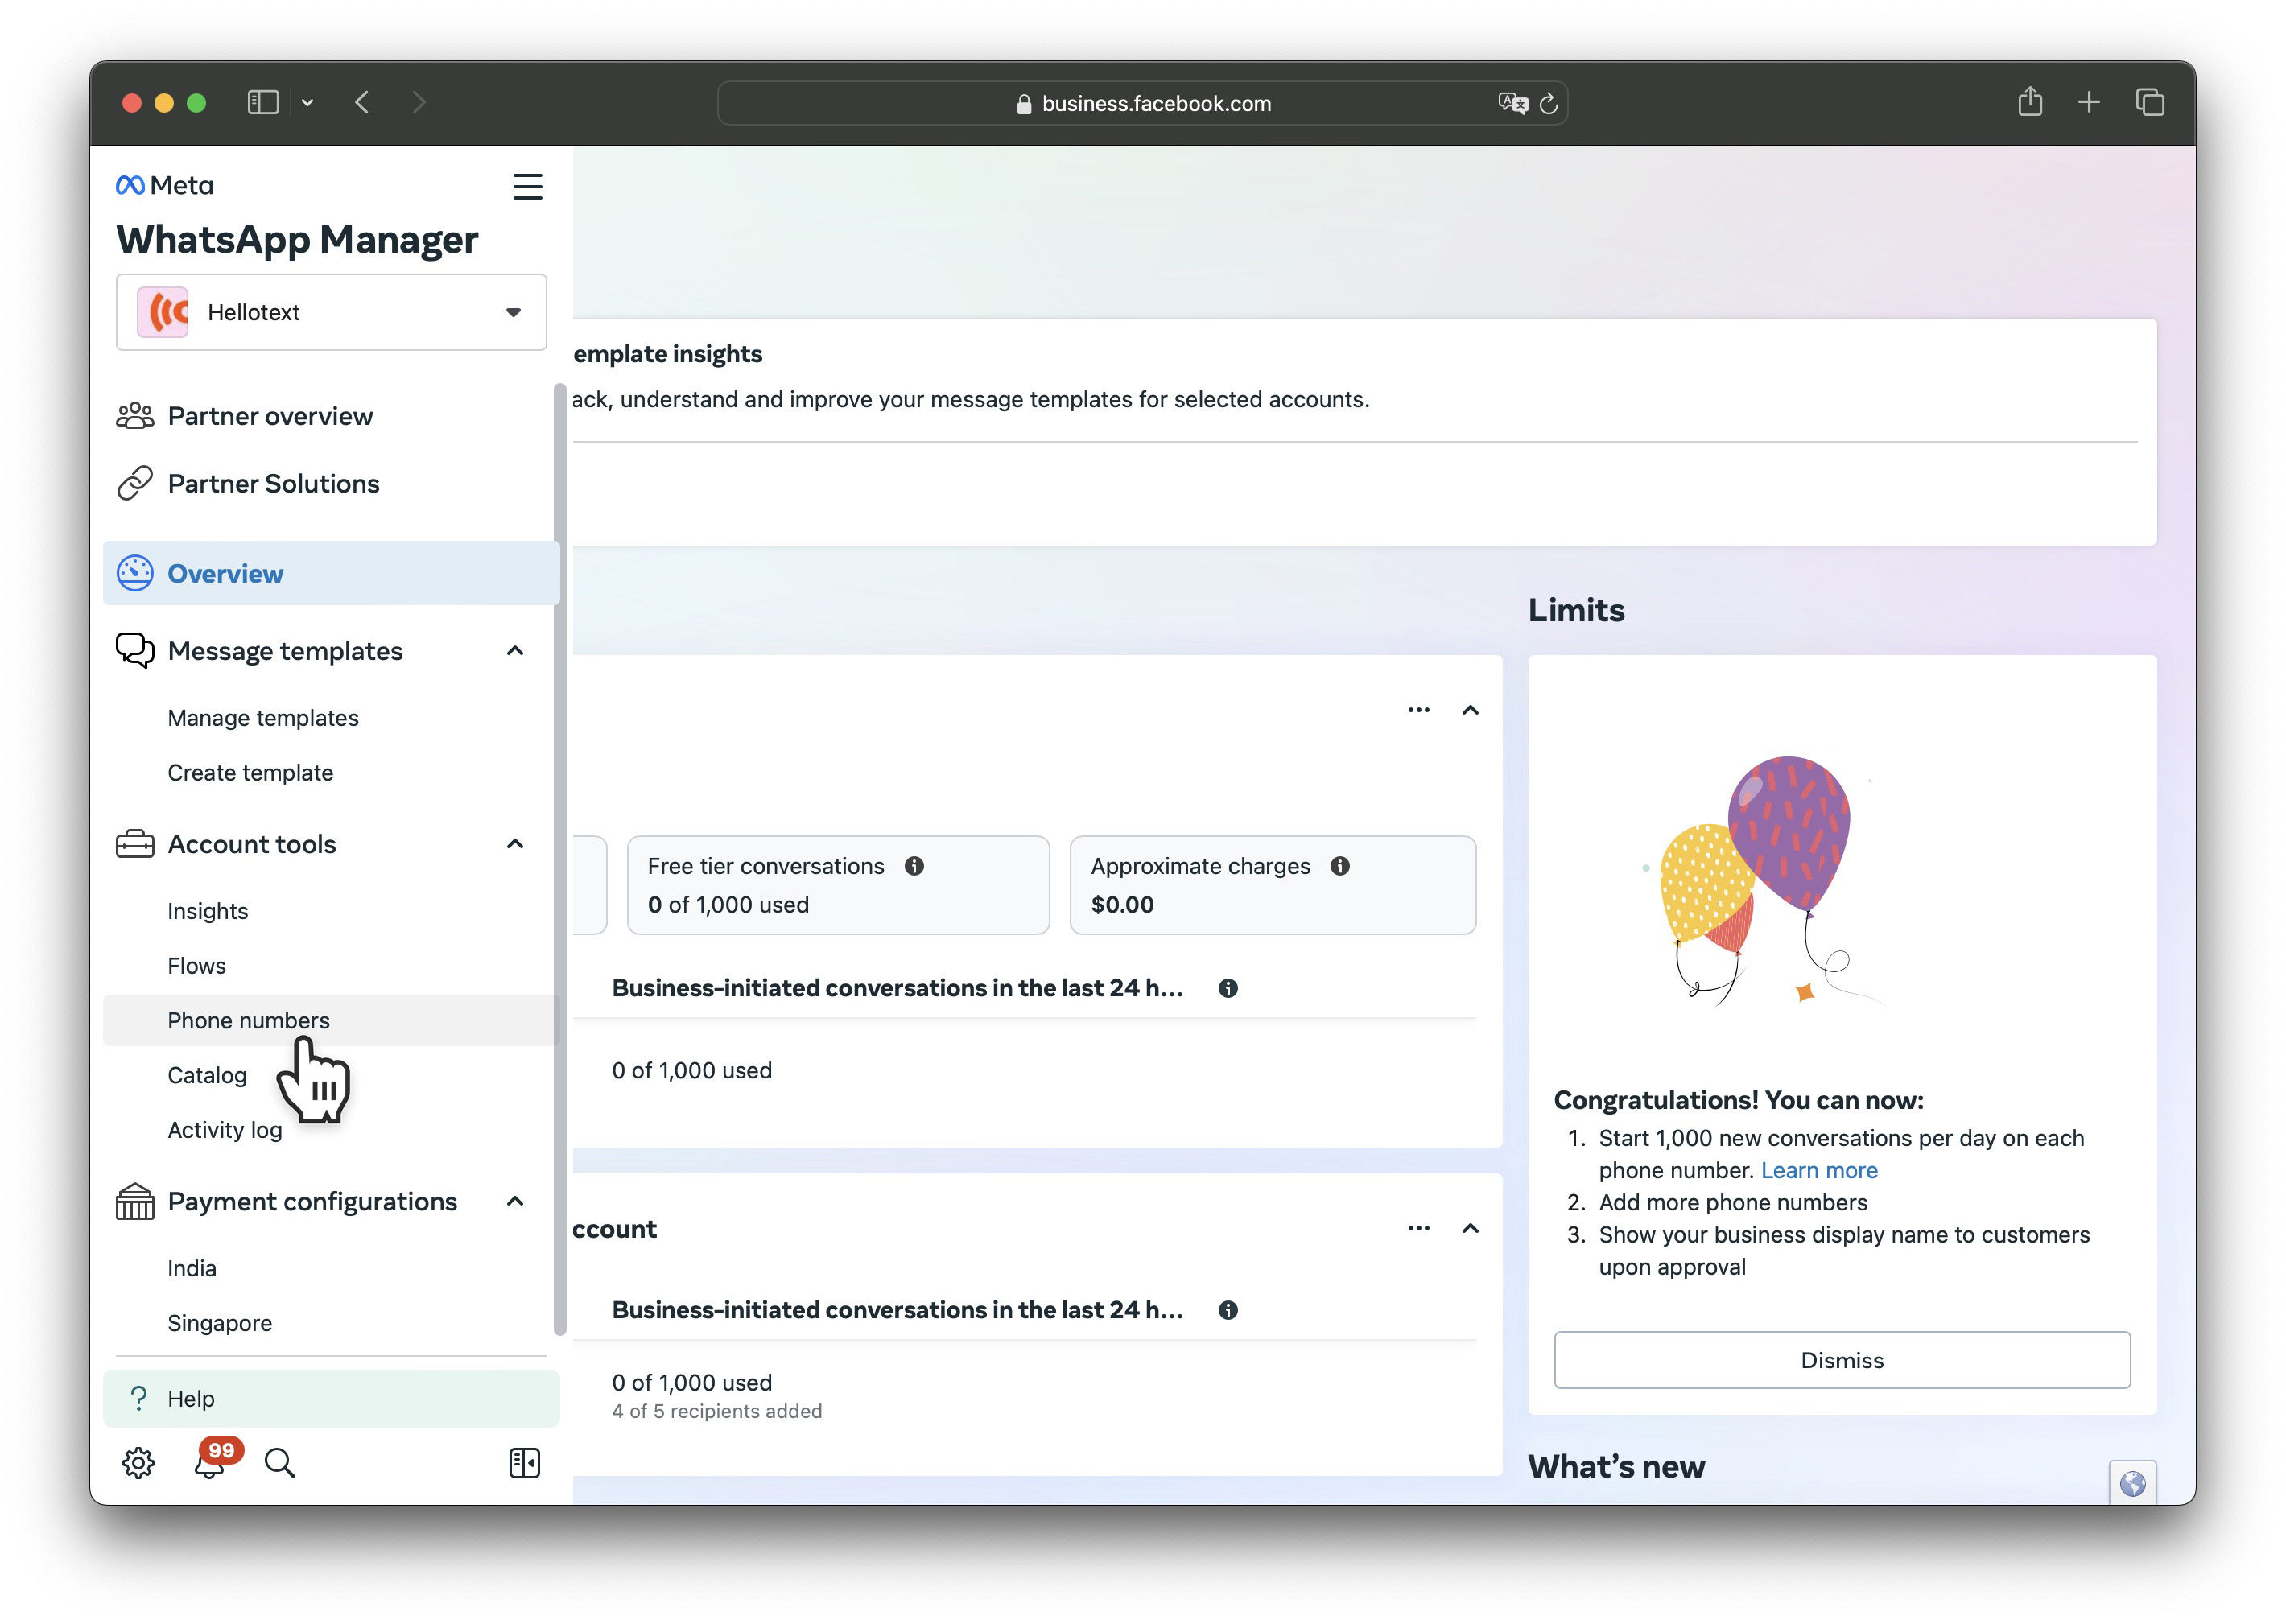Click the What's new heading

point(1616,1466)
